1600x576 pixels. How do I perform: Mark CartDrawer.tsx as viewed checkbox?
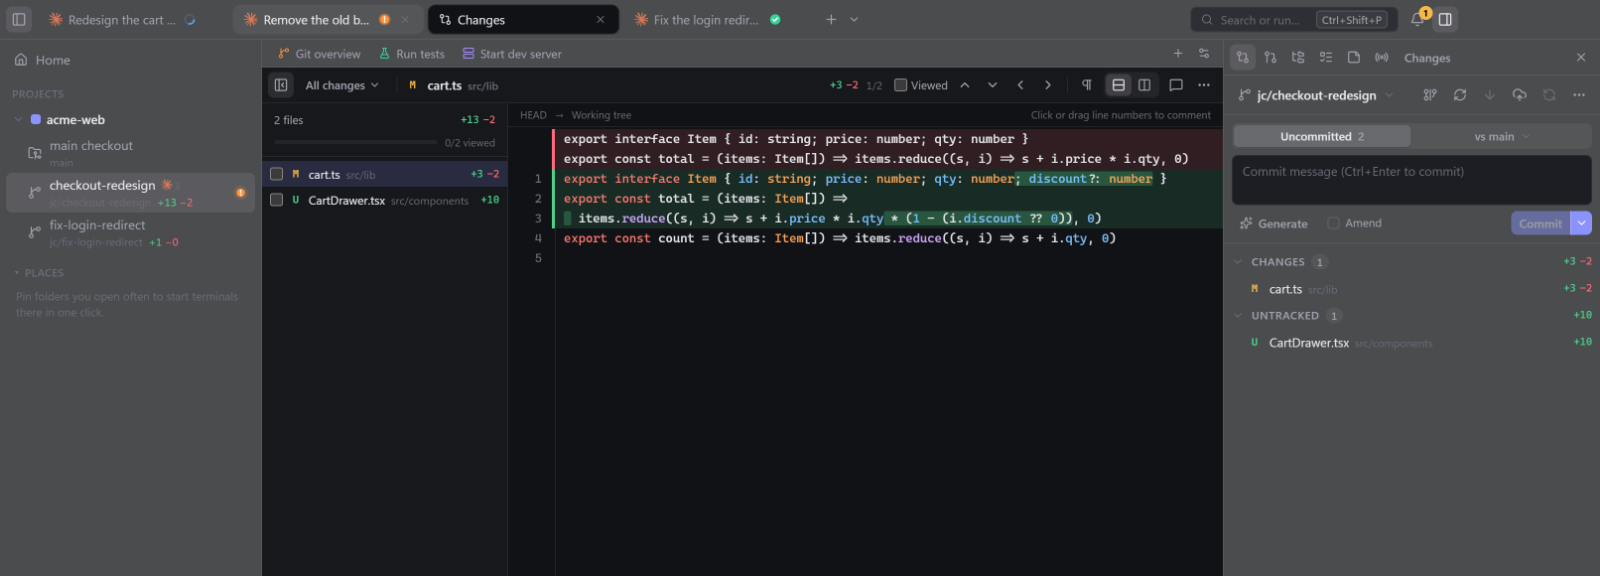(276, 200)
